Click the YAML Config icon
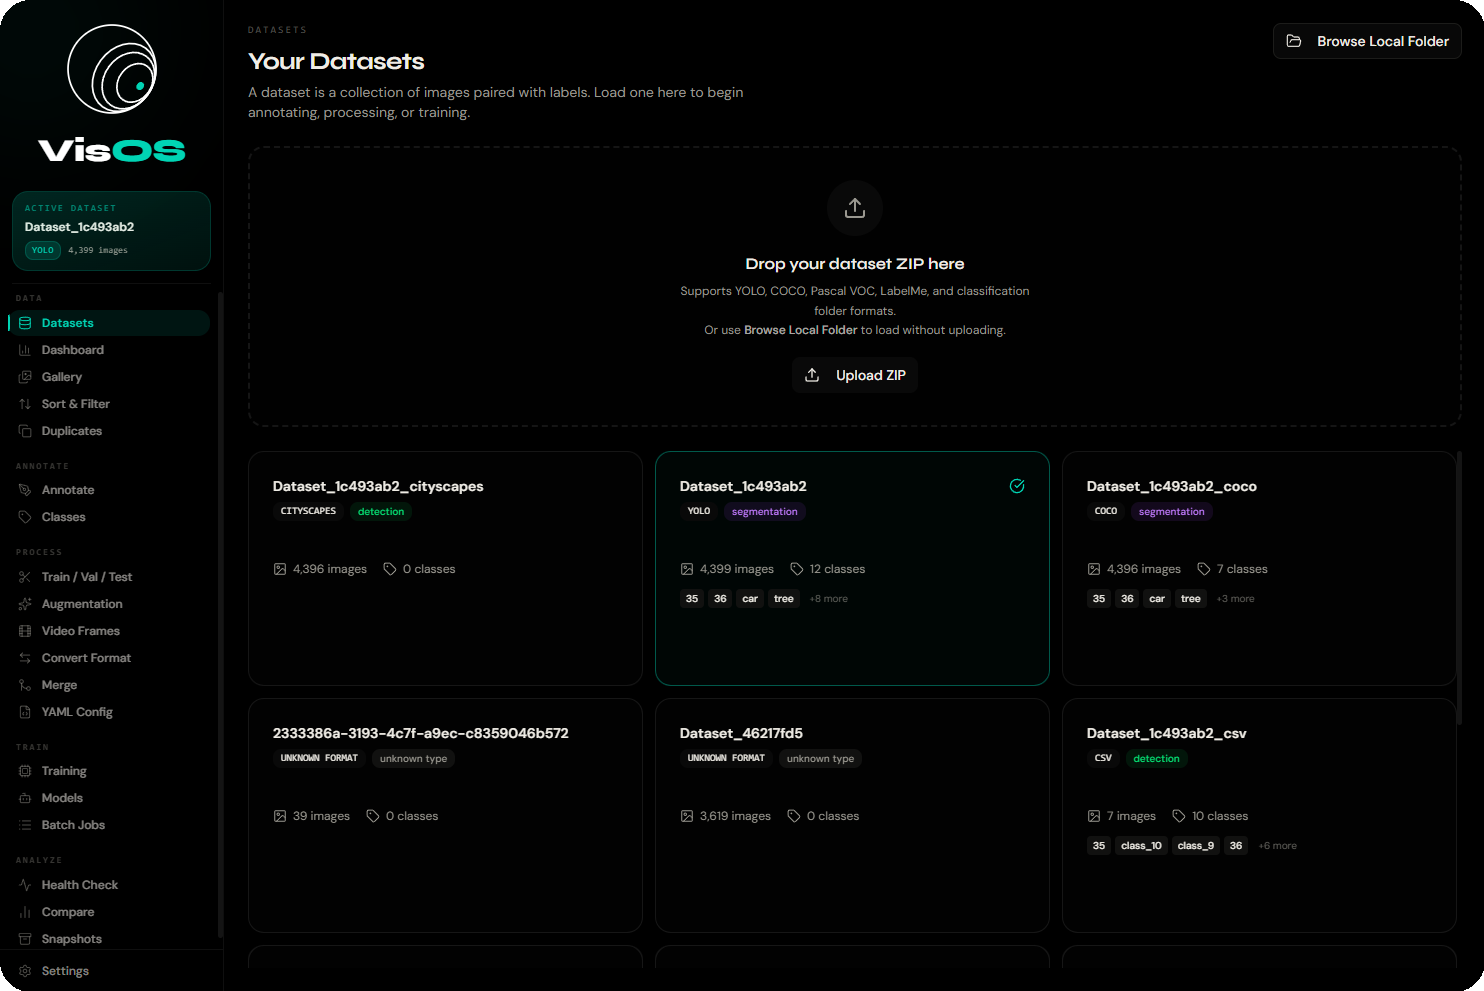The height and width of the screenshot is (991, 1484). 27,711
